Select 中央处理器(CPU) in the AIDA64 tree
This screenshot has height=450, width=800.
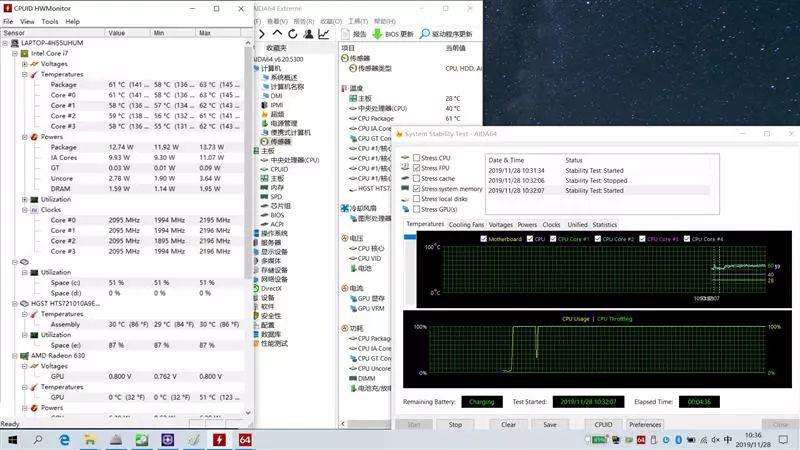click(x=295, y=160)
